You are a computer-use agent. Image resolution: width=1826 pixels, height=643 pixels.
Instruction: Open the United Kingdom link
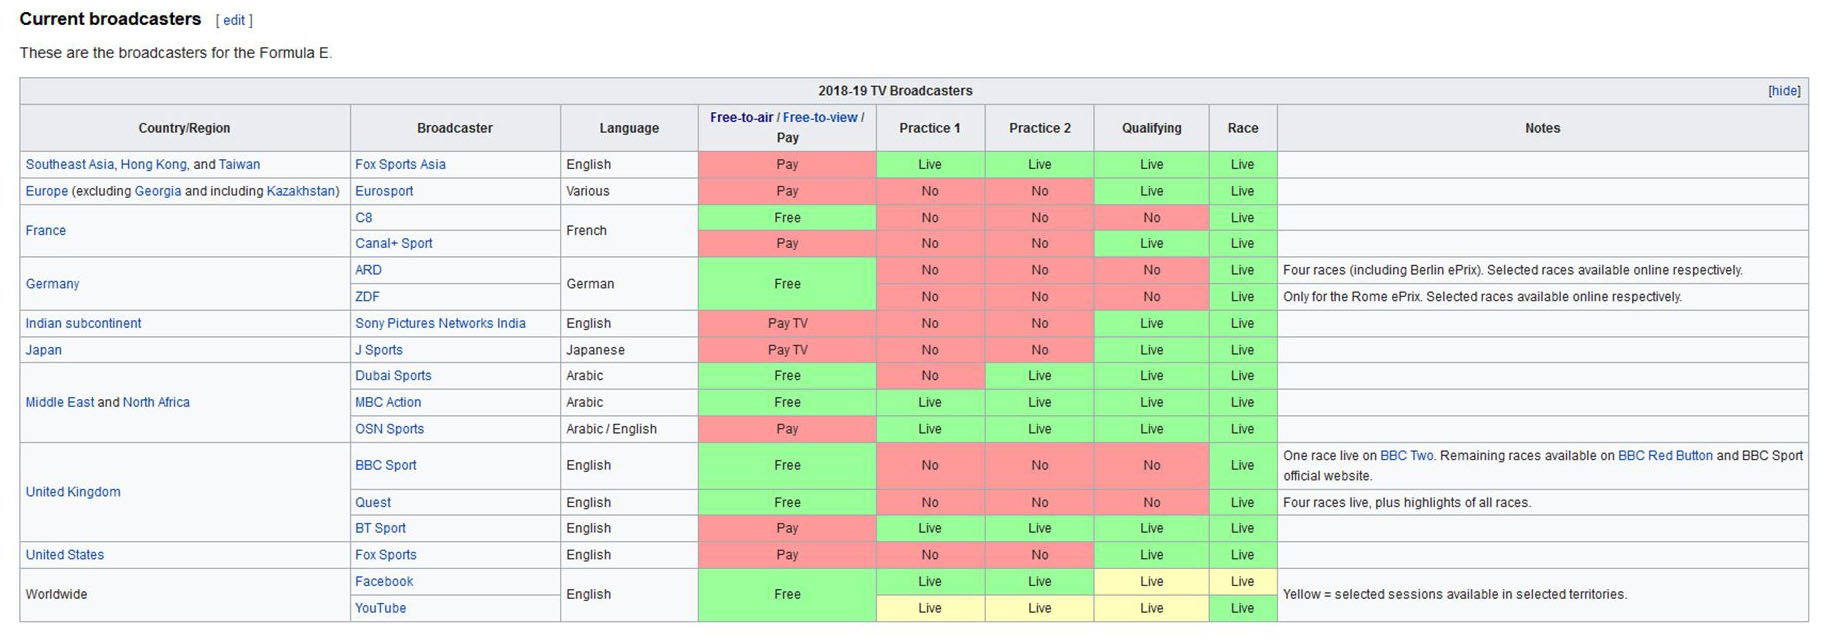pos(73,492)
